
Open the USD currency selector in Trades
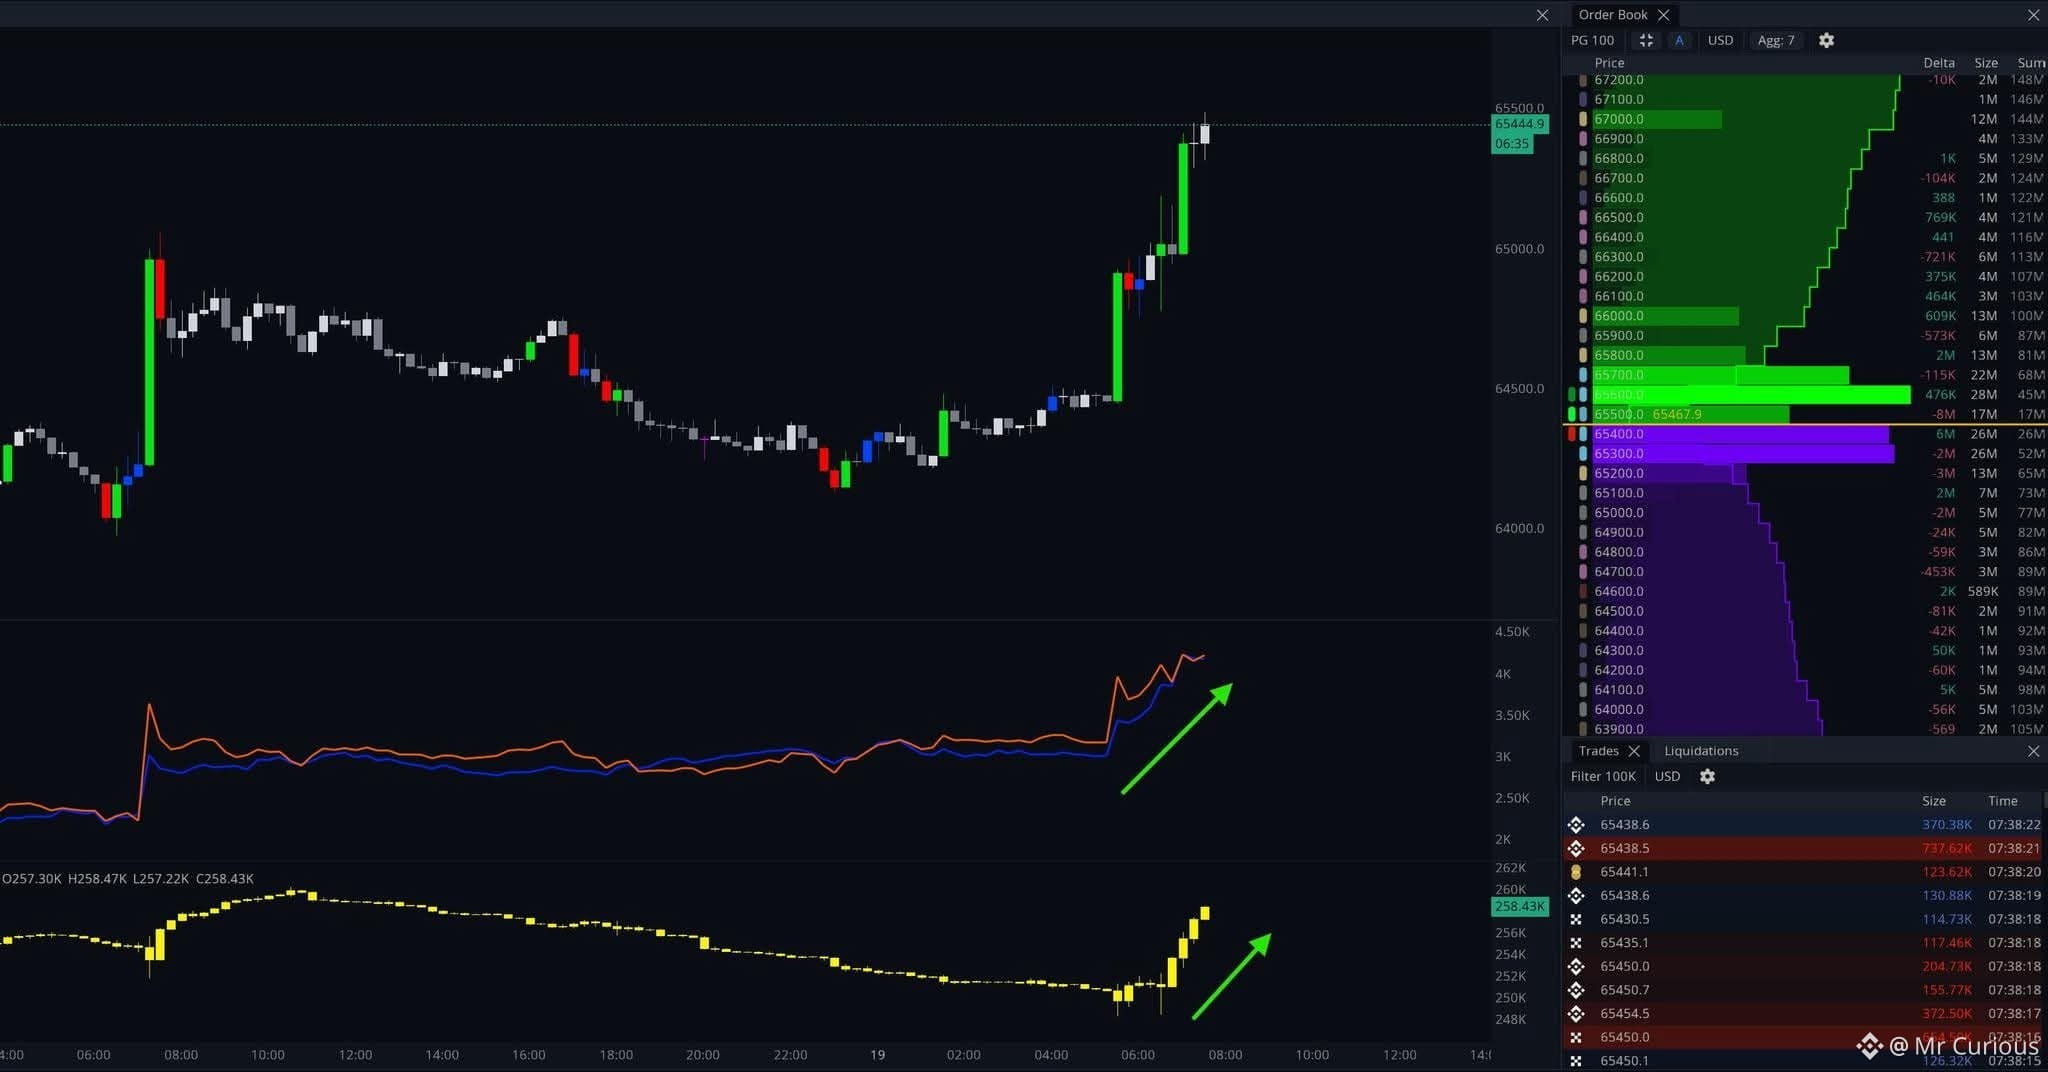coord(1667,776)
